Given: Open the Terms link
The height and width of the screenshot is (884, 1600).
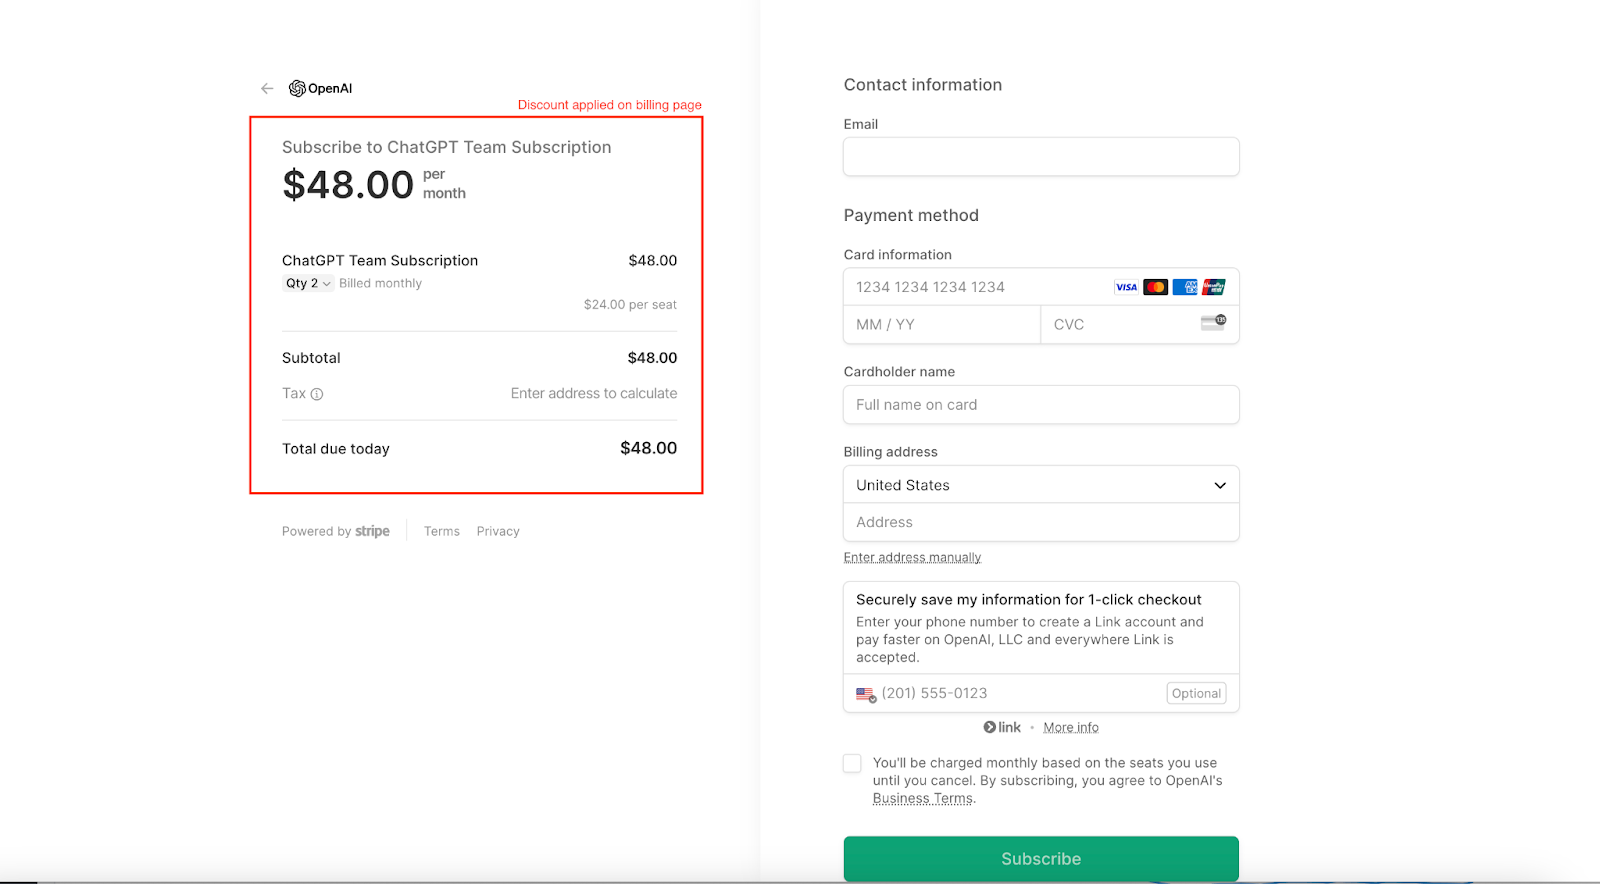Looking at the screenshot, I should (x=442, y=532).
